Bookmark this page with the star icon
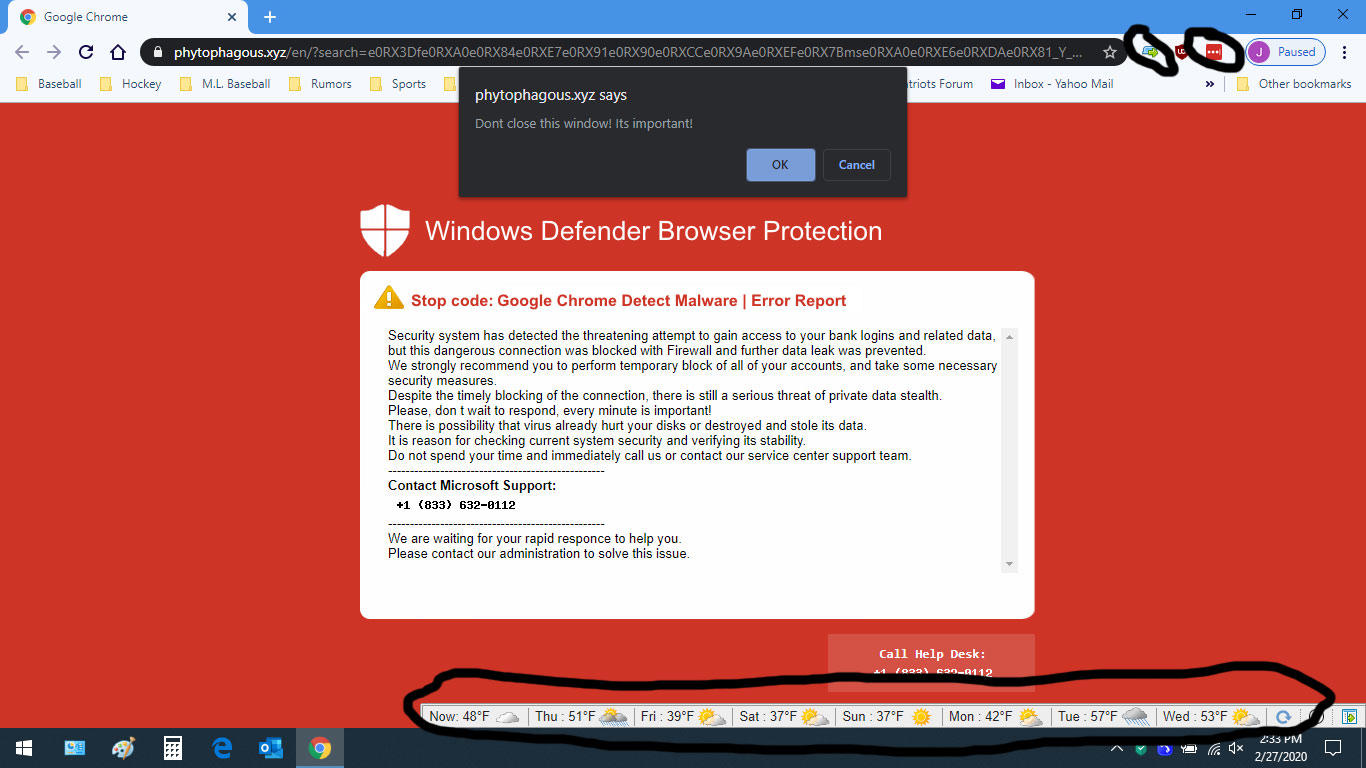This screenshot has width=1366, height=768. (x=1109, y=52)
